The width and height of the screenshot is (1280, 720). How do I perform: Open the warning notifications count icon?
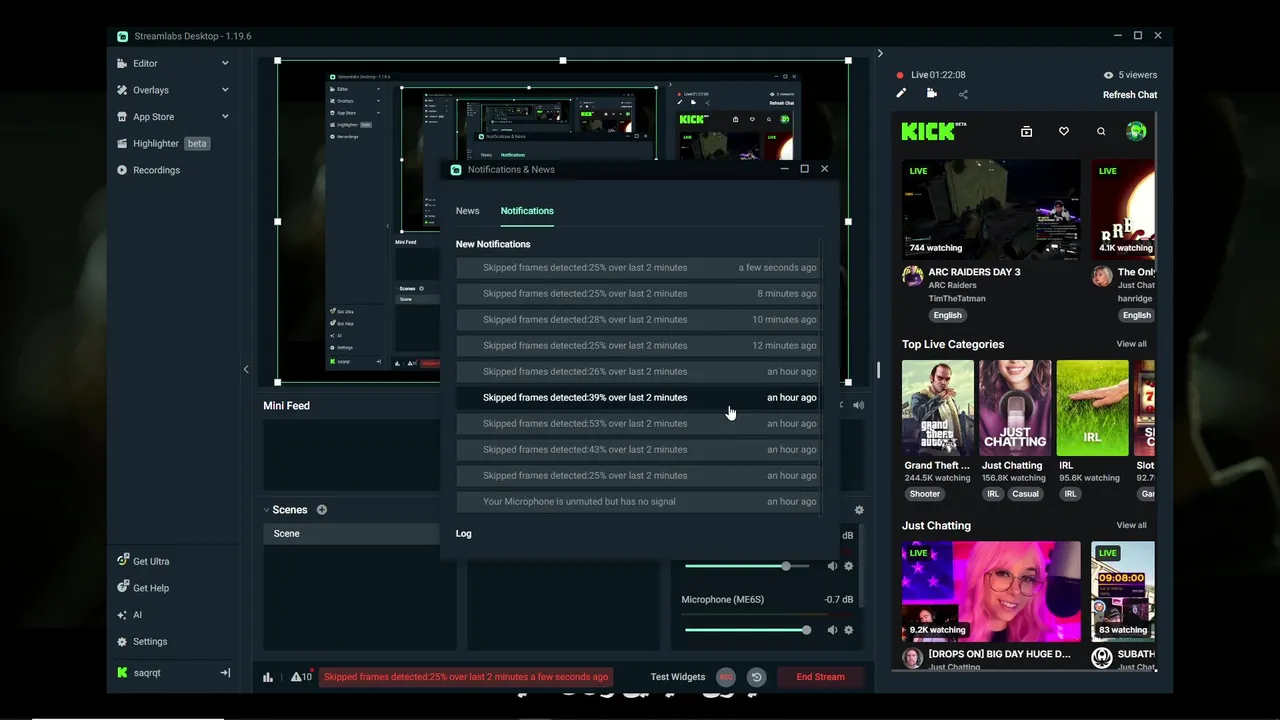pos(301,677)
